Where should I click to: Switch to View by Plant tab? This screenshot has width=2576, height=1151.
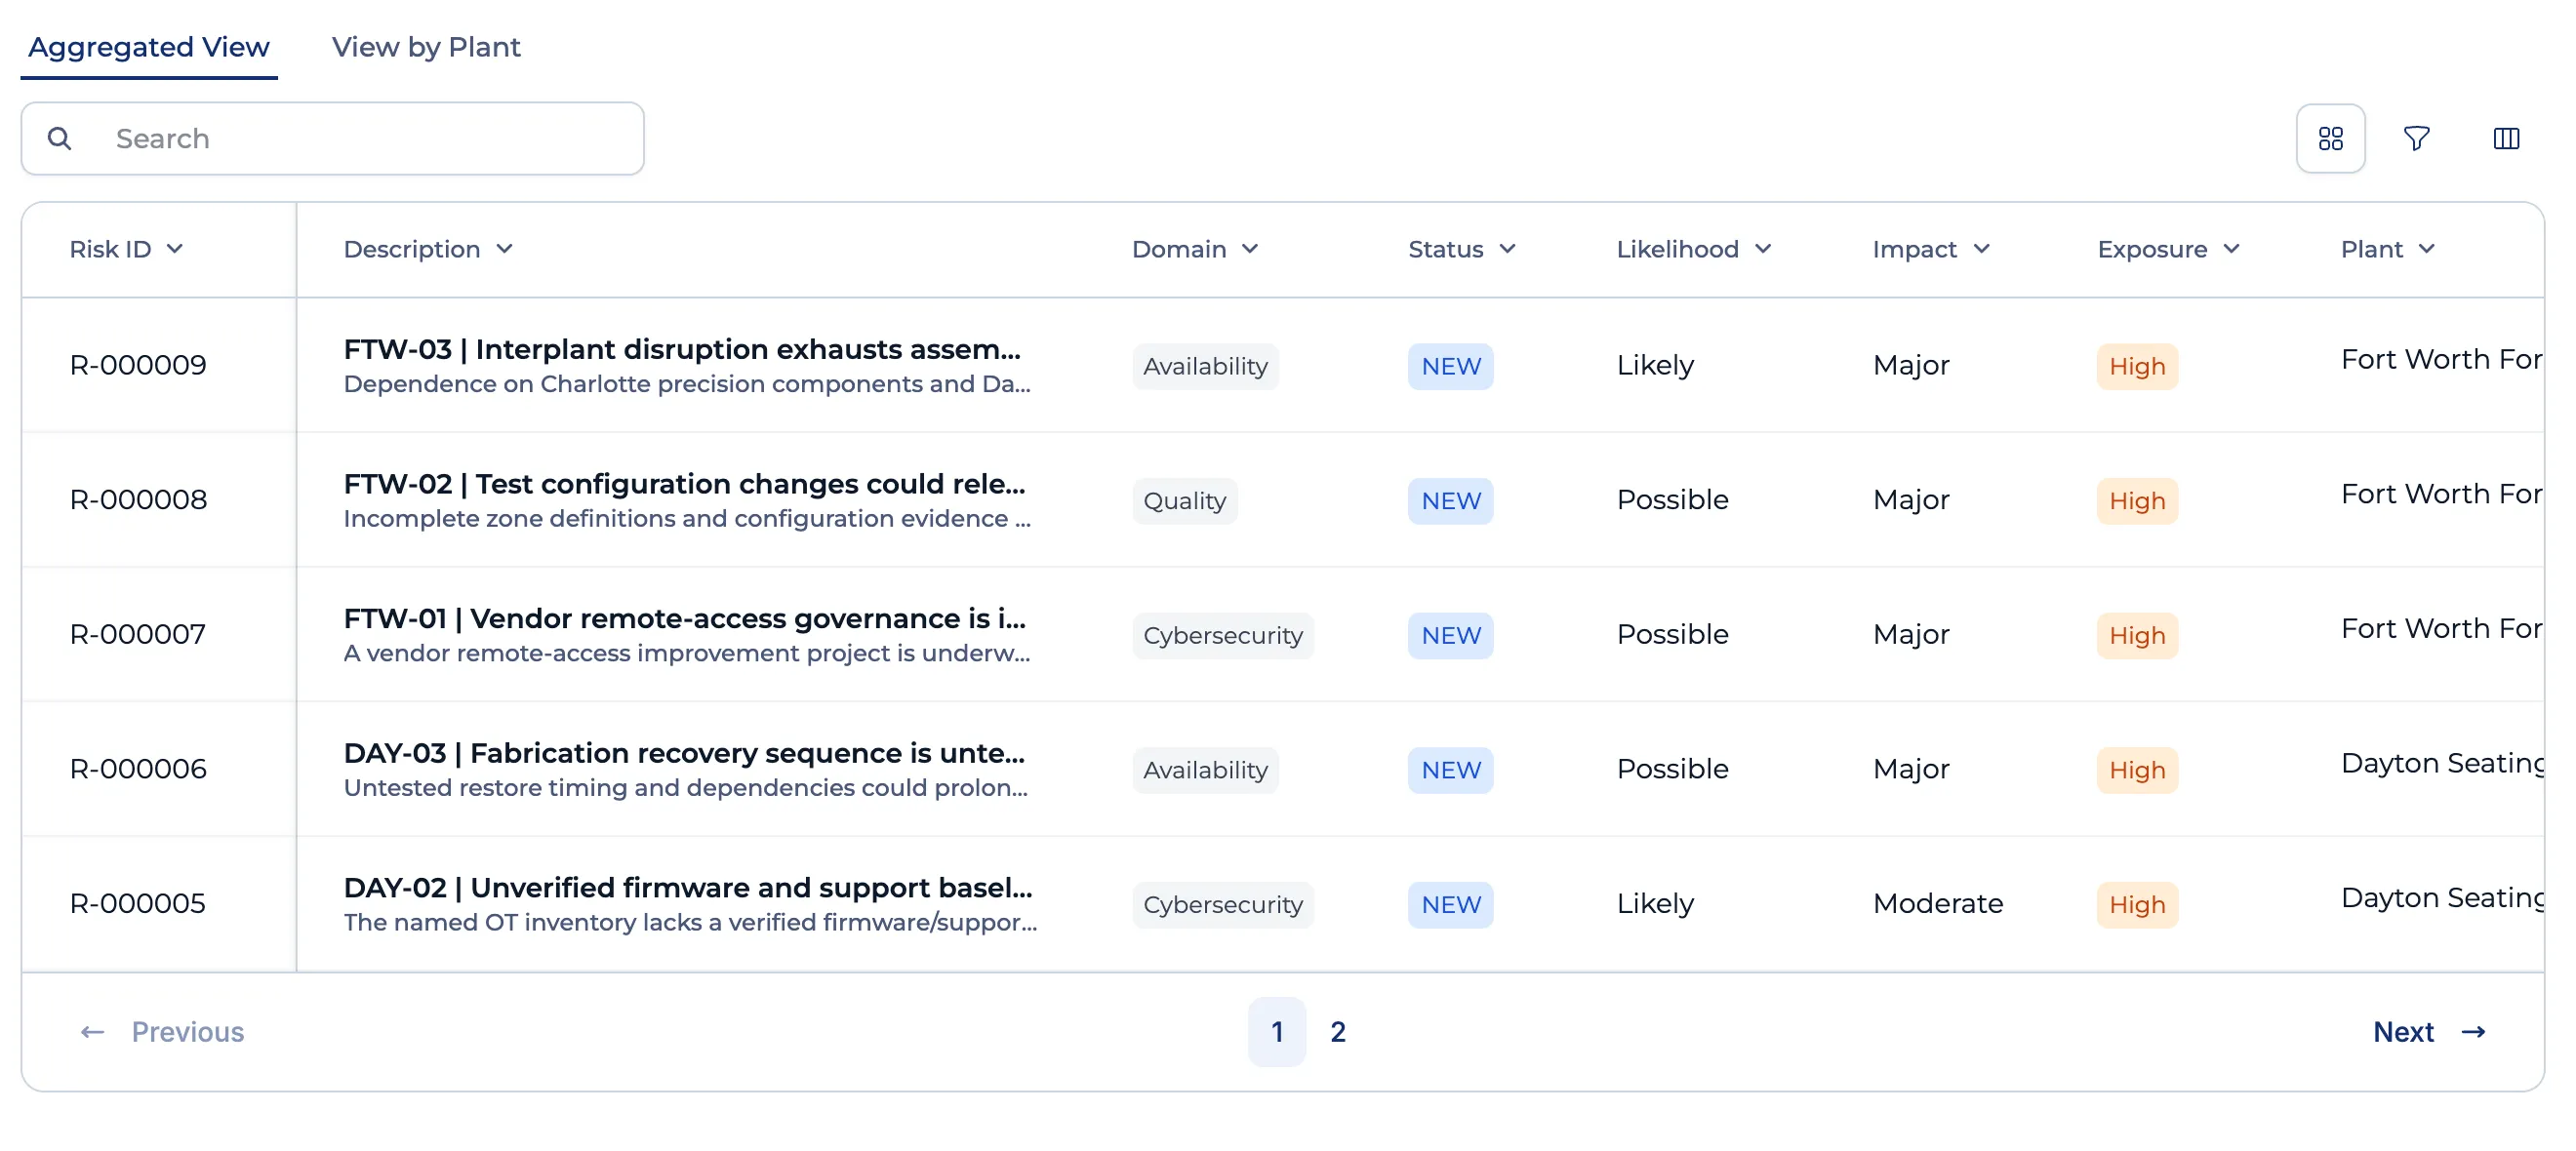(426, 47)
